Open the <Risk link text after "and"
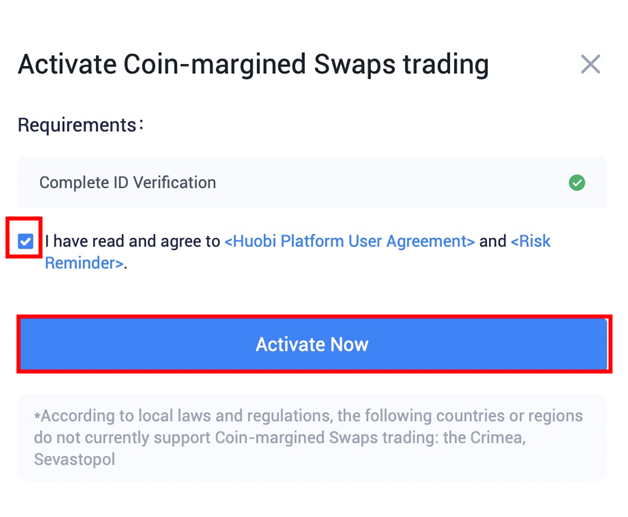 (531, 241)
